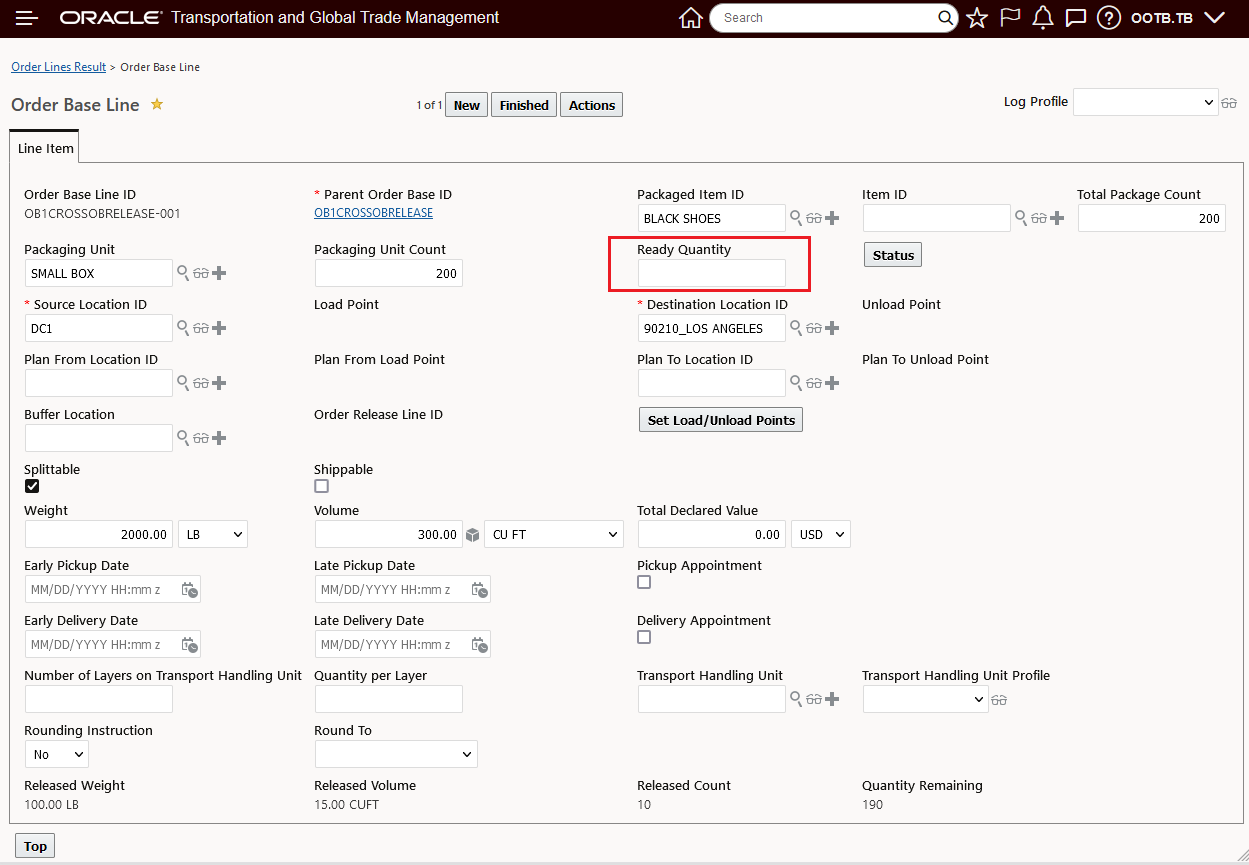The image size is (1249, 865).
Task: Add new Item ID plus icon
Action: pyautogui.click(x=1057, y=218)
